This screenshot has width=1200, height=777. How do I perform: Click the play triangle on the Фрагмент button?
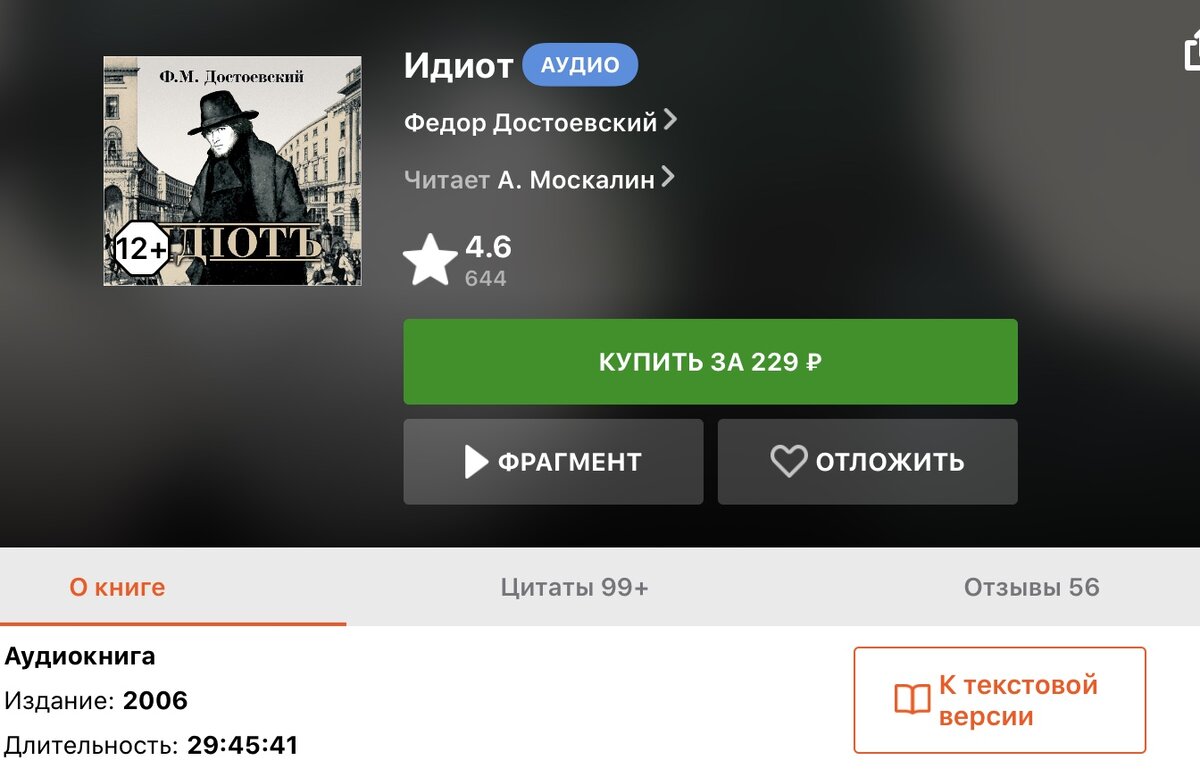pyautogui.click(x=476, y=462)
